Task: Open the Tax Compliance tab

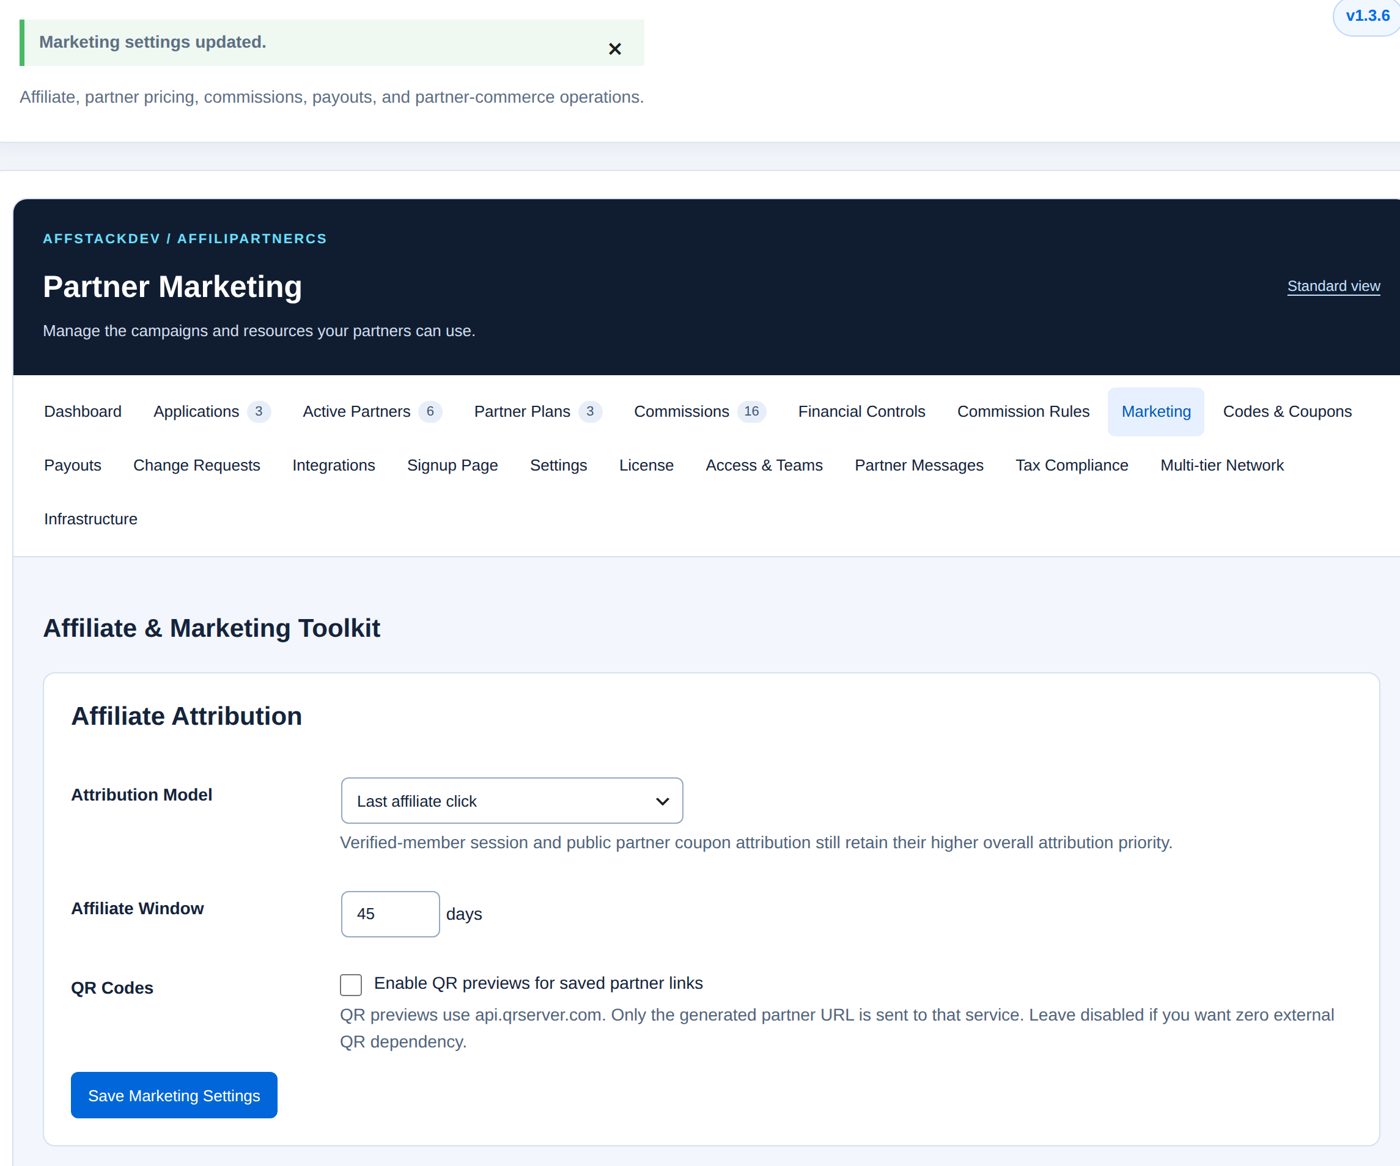Action: click(x=1072, y=466)
